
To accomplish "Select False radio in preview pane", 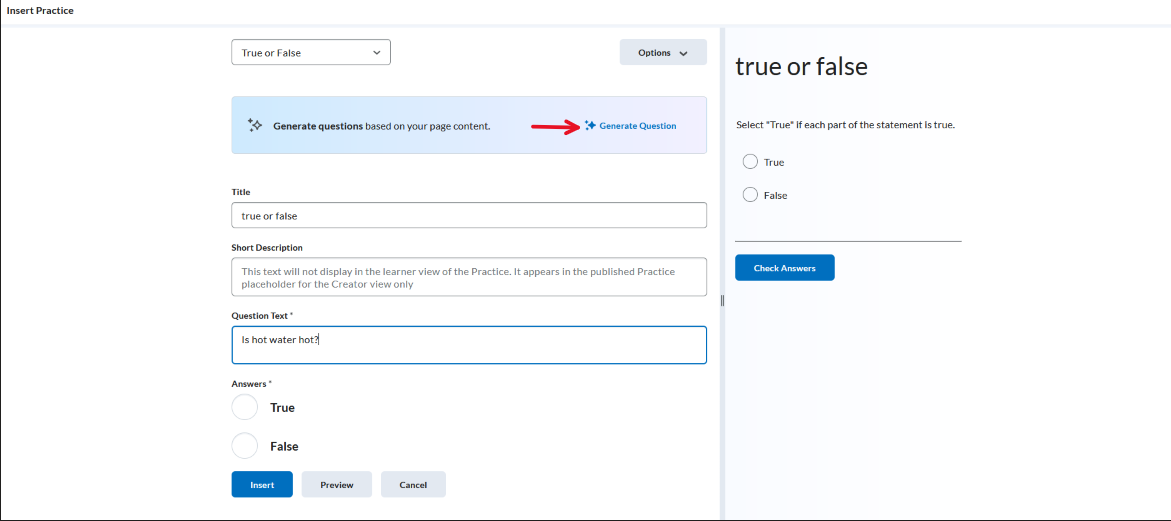I will (750, 195).
